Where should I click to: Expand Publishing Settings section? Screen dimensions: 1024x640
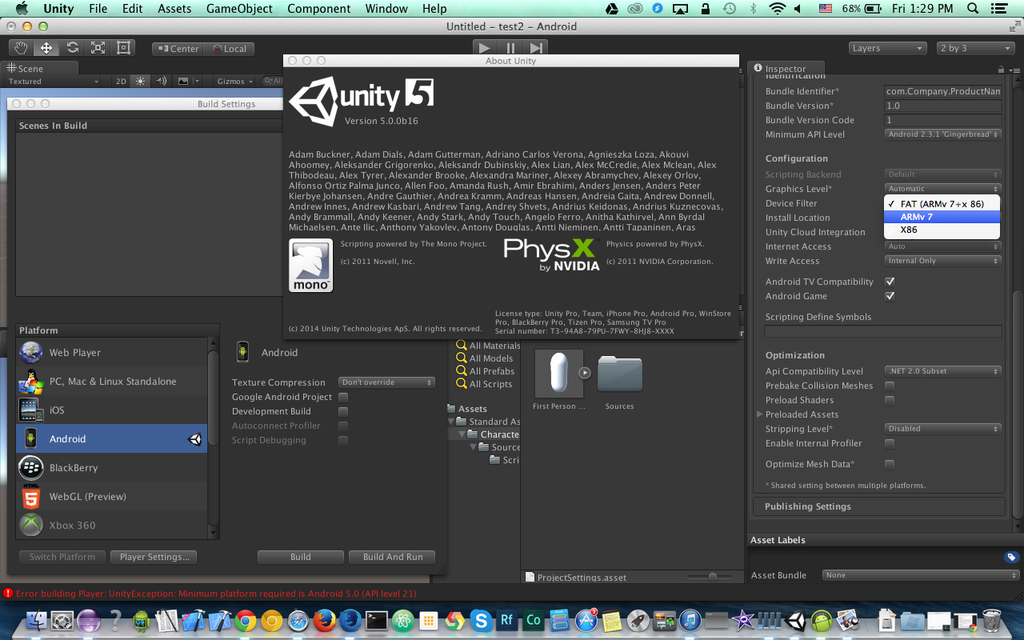[879, 507]
